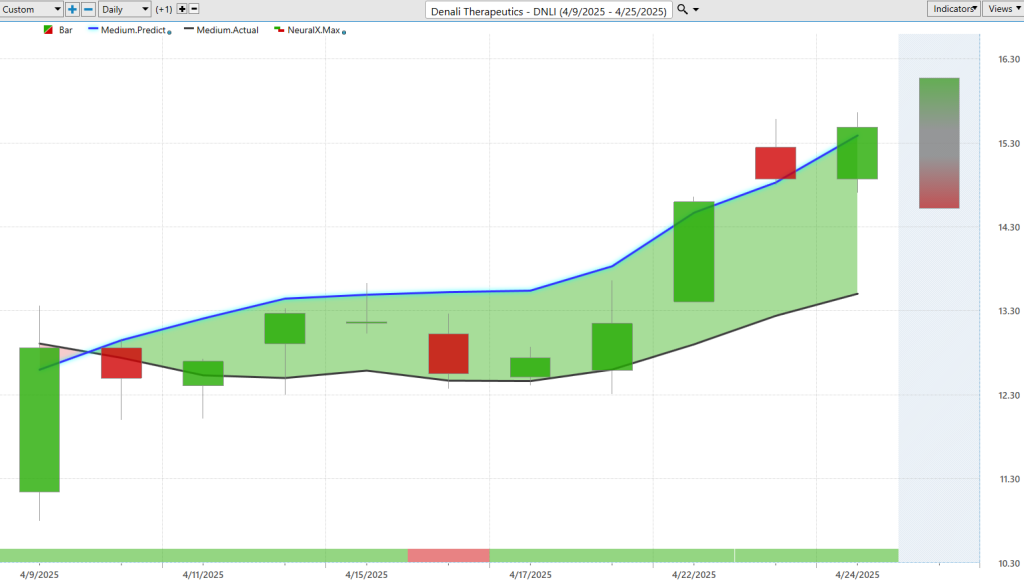
Task: Click the small black plus forecast button
Action: 182,9
